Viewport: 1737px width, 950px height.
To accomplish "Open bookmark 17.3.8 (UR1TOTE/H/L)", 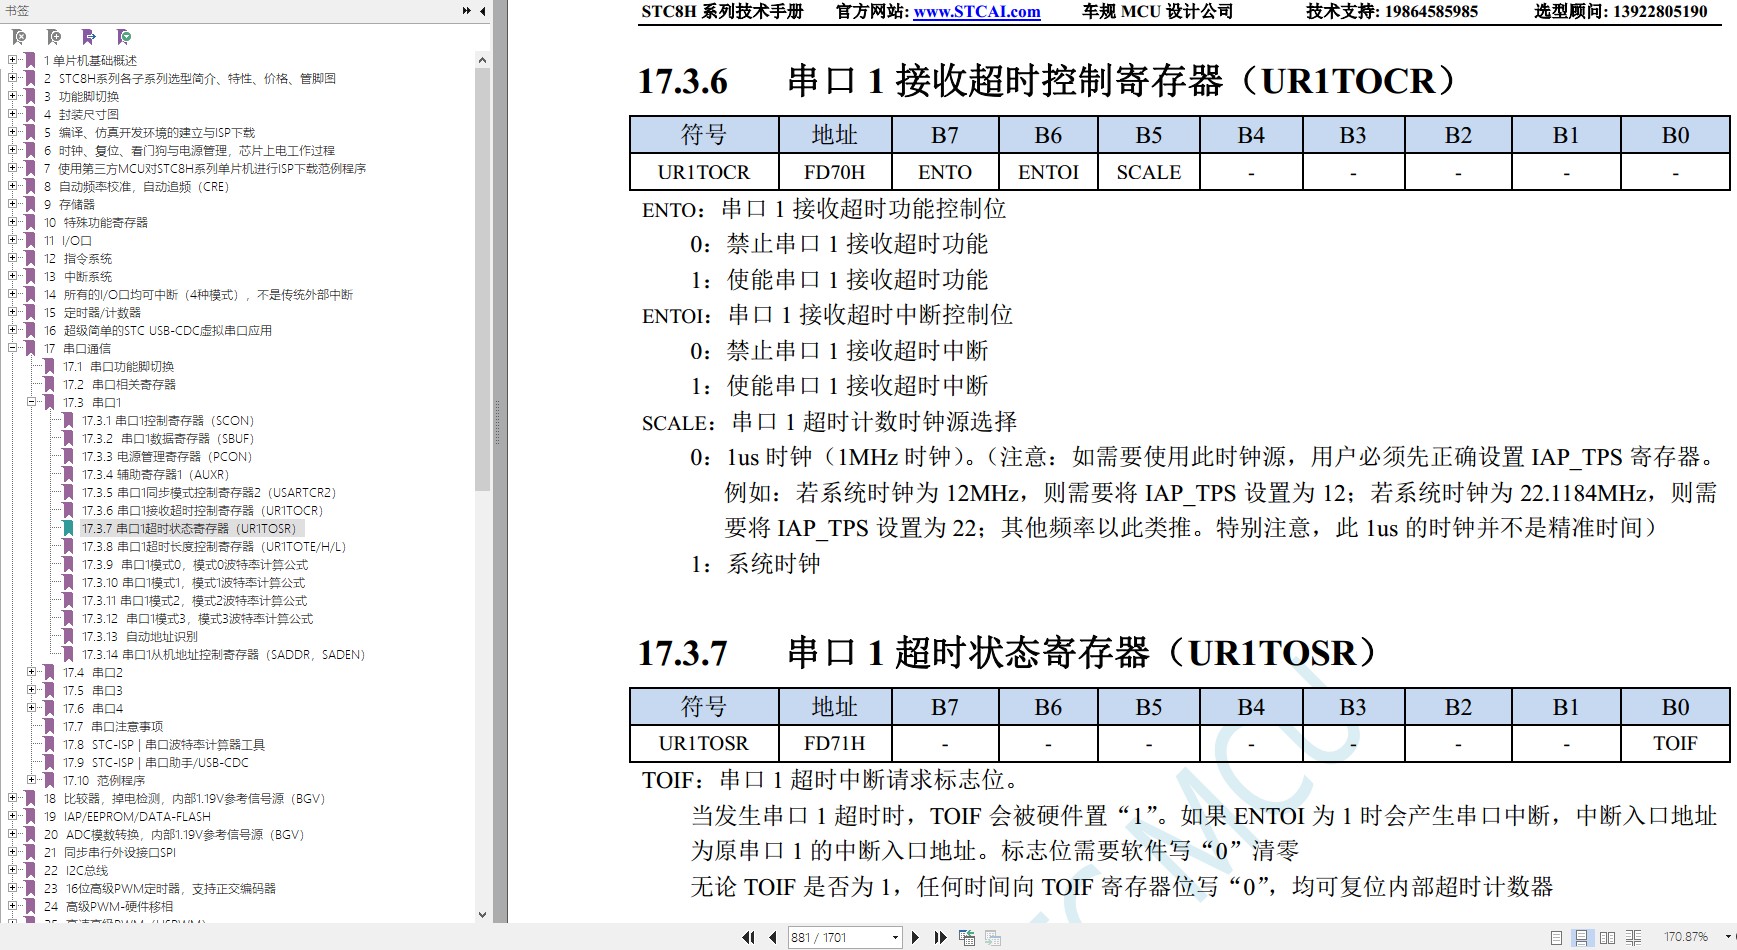I will [x=214, y=547].
